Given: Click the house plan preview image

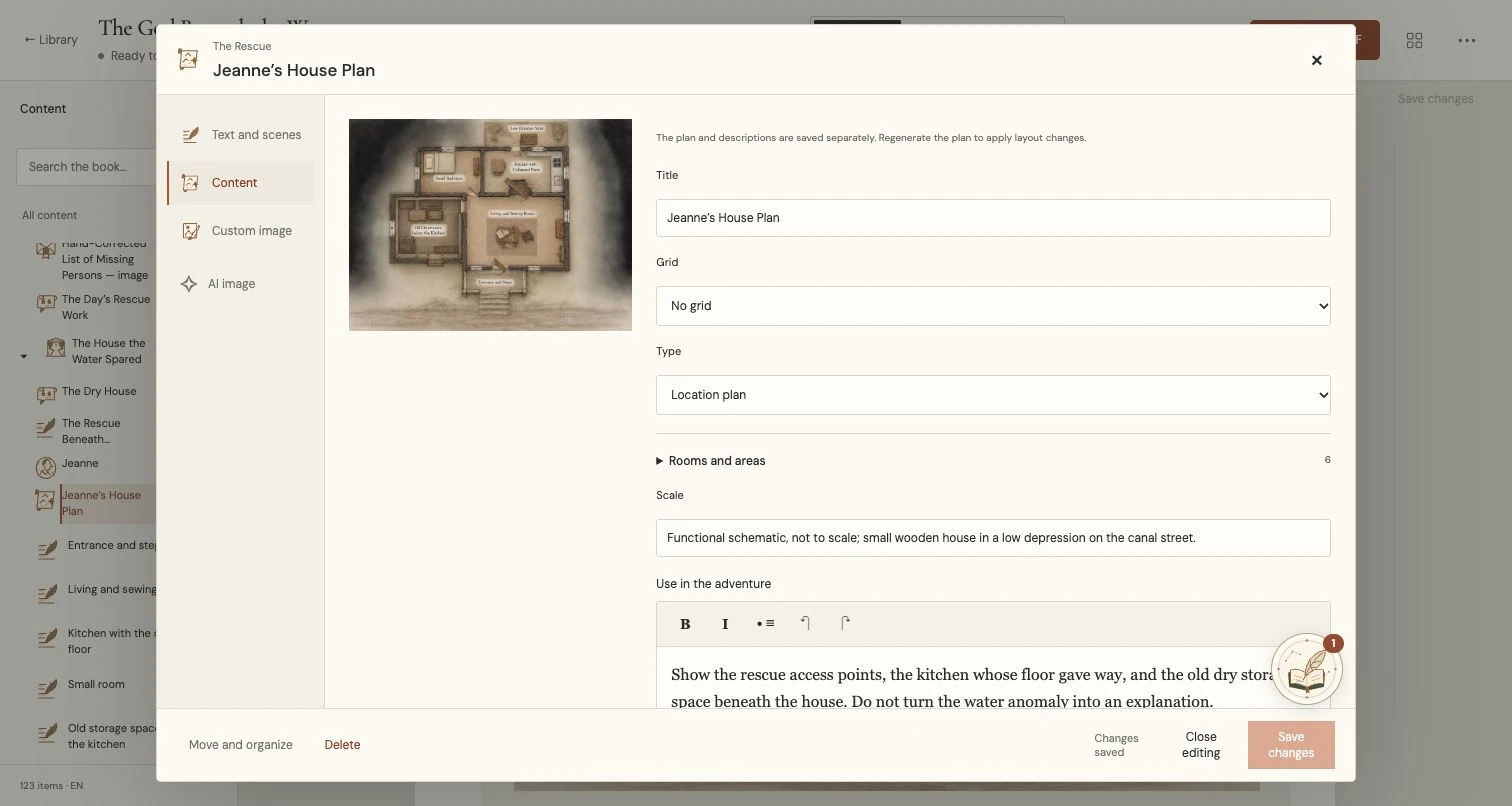Looking at the screenshot, I should 490,225.
